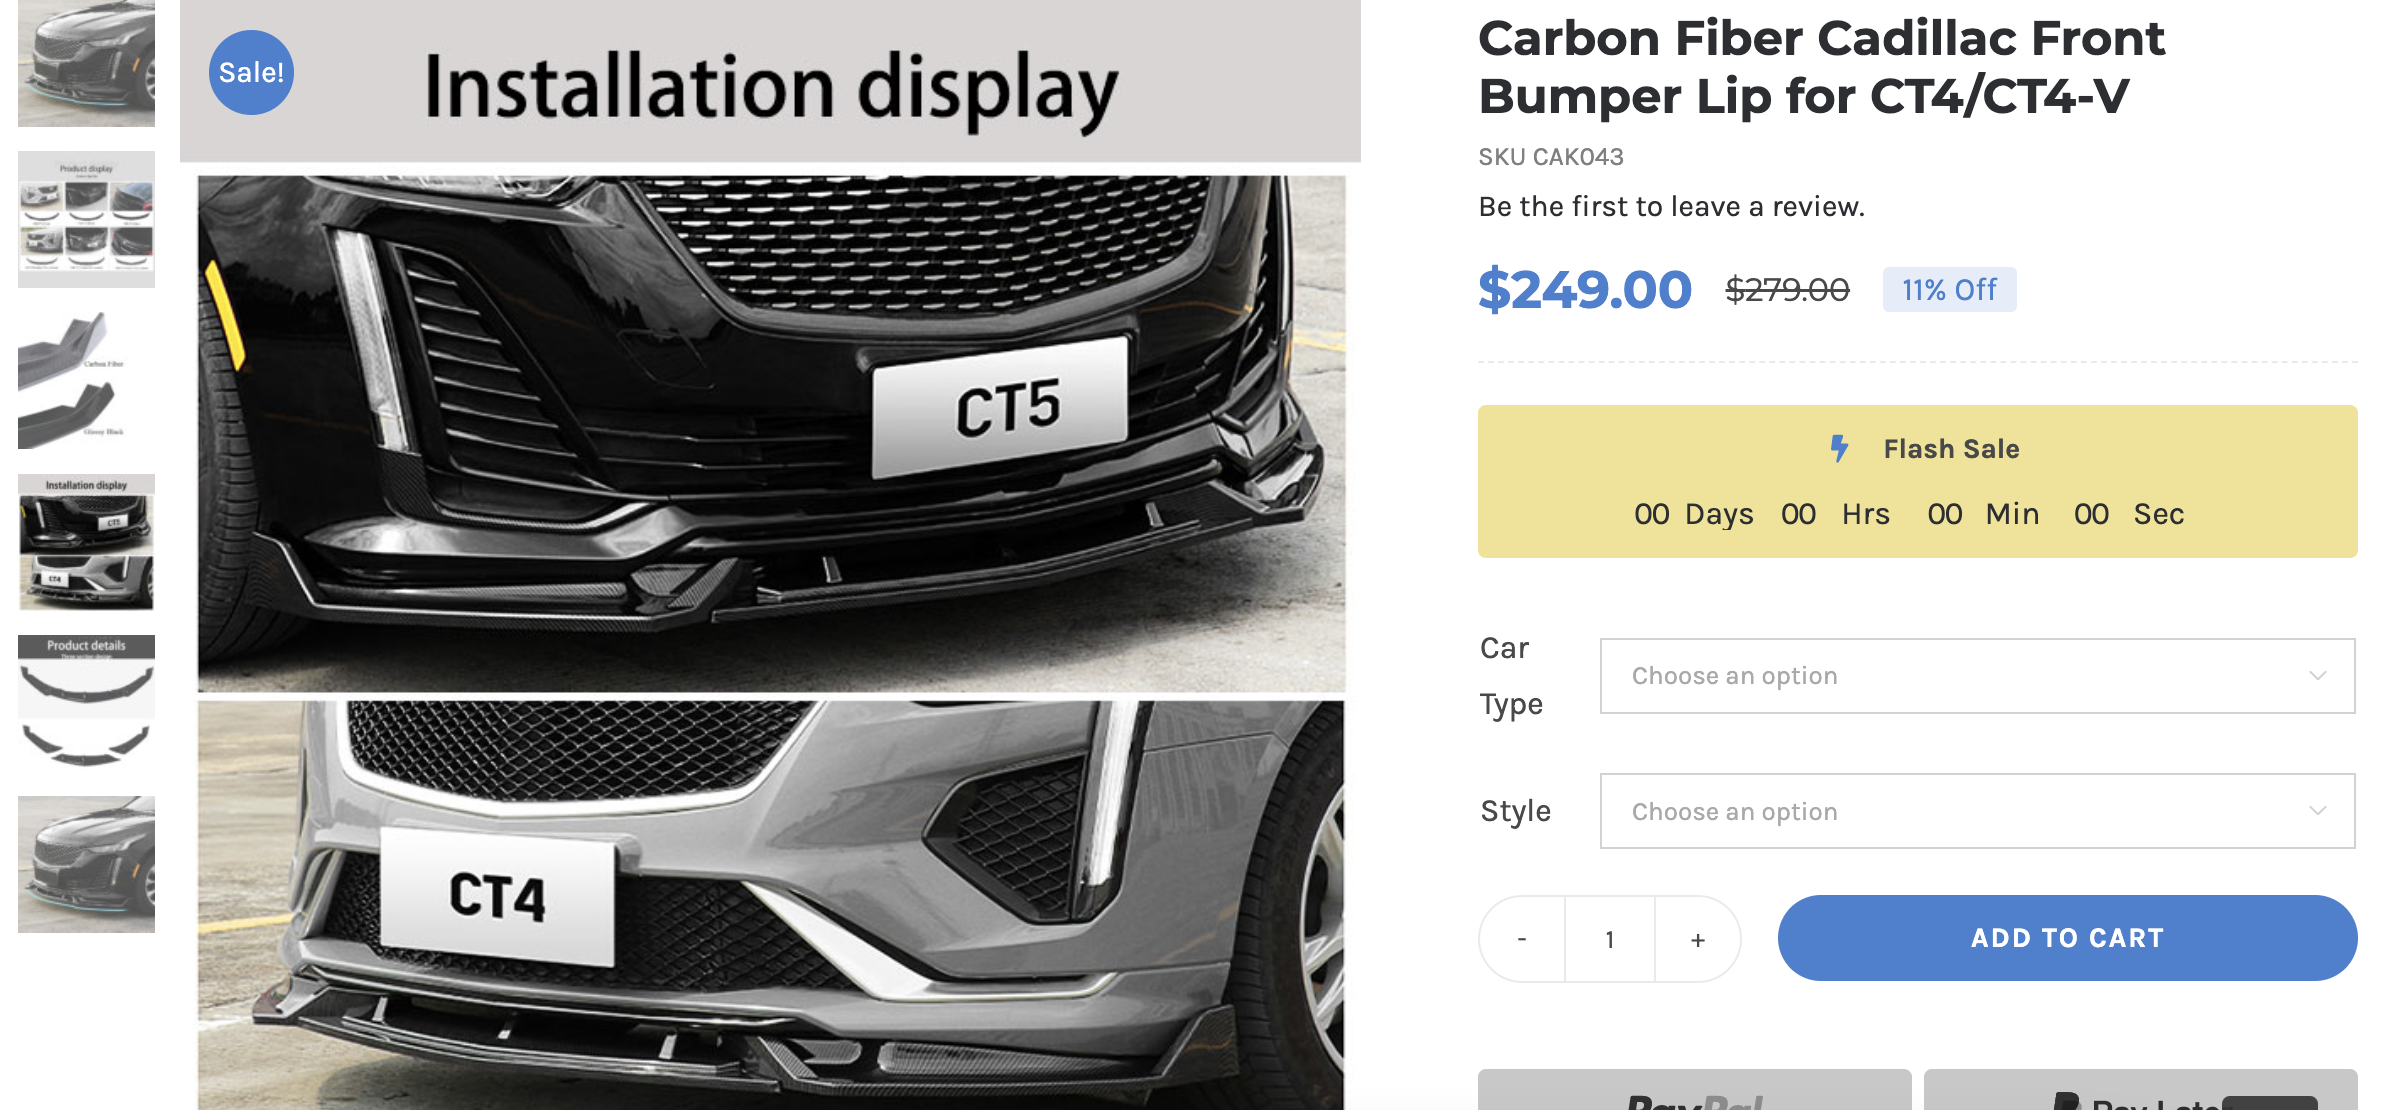Select the Product display grid thumbnail
Viewport: 2384px width, 1110px height.
tap(86, 219)
